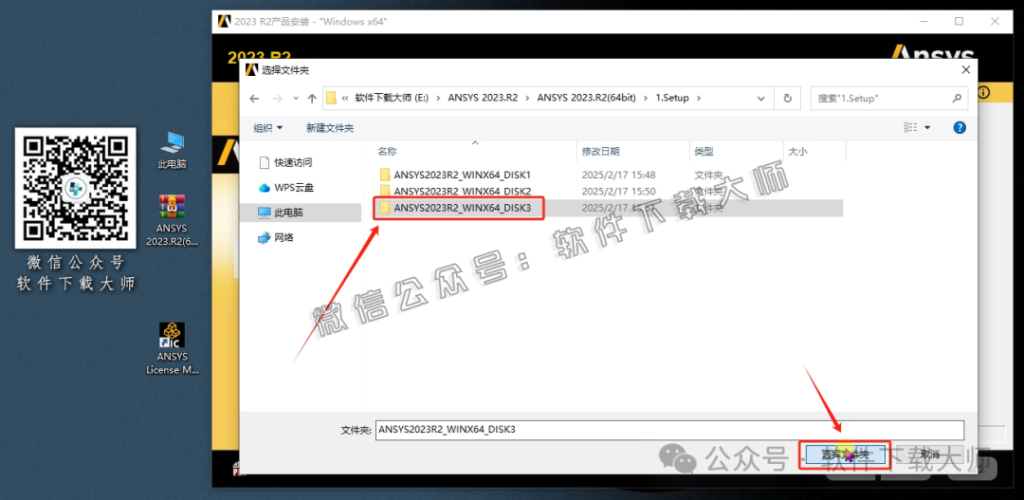
Task: Go forward using the right arrow button
Action: tap(277, 99)
